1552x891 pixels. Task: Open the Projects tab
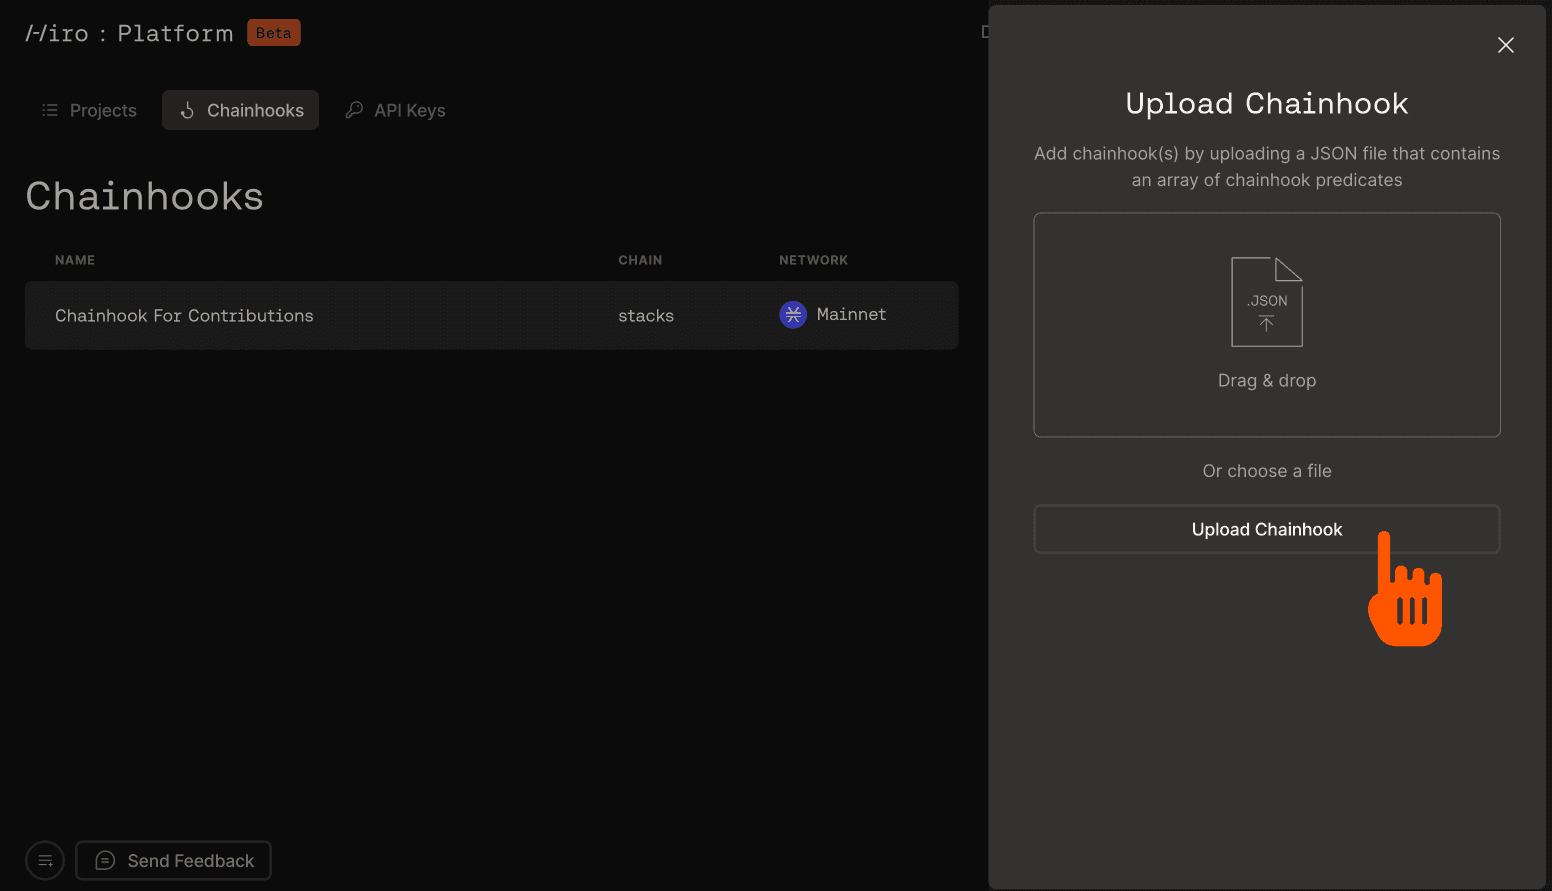point(89,110)
